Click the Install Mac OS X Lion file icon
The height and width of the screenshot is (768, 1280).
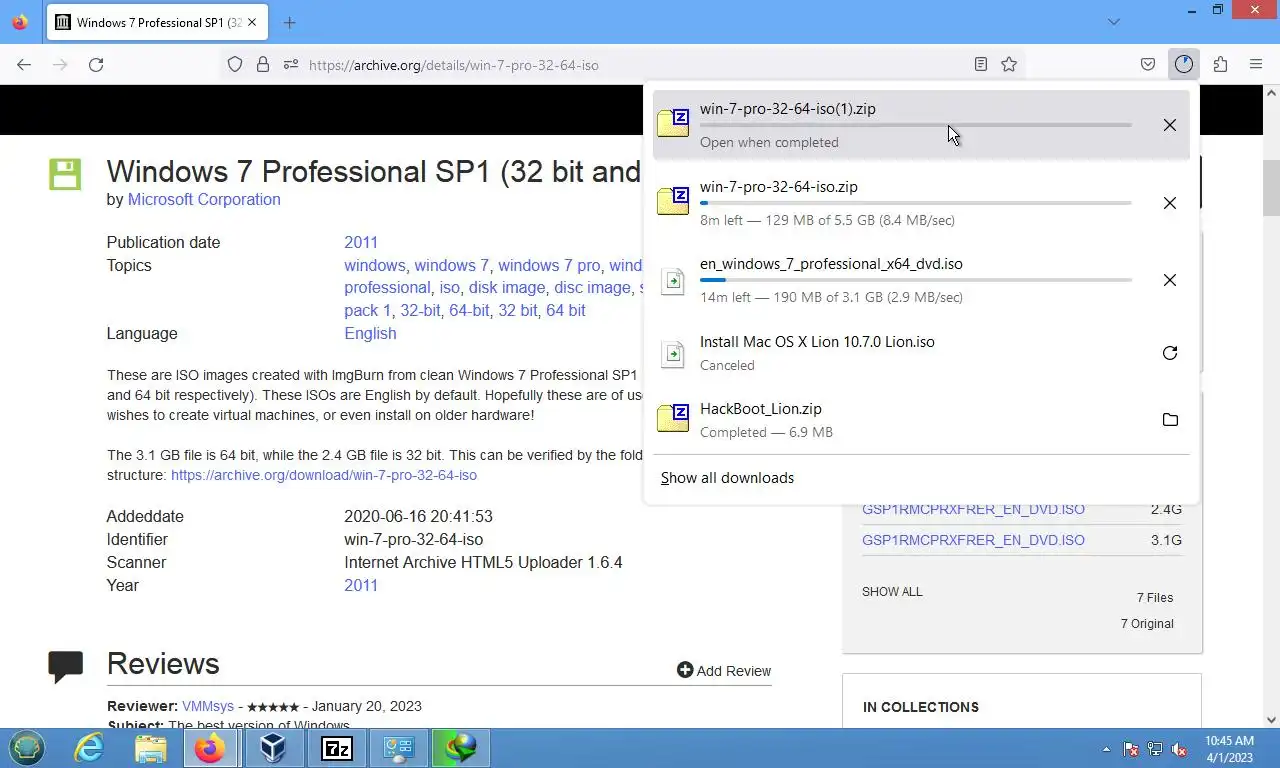(x=673, y=353)
